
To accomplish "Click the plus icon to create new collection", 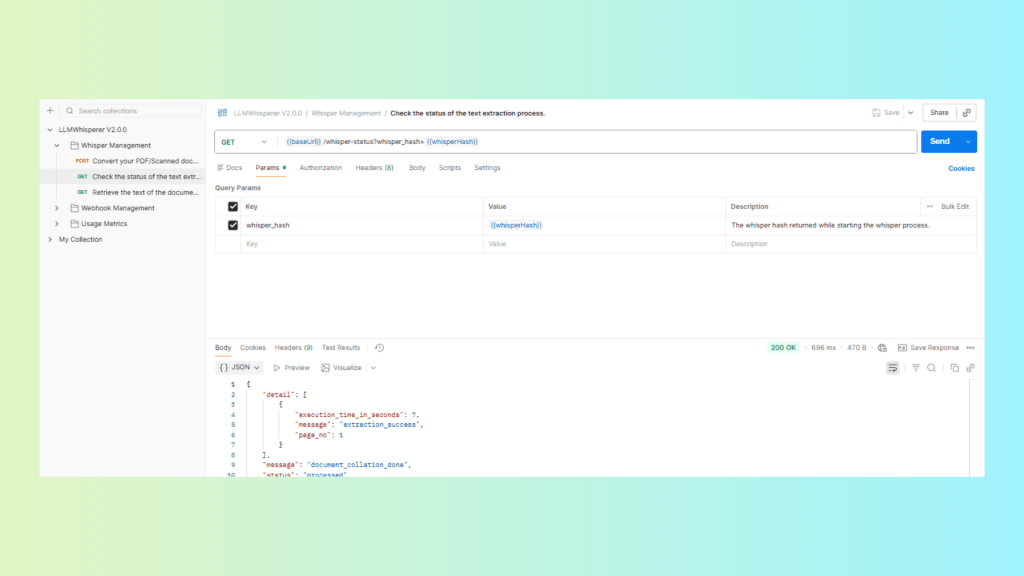I will point(50,111).
